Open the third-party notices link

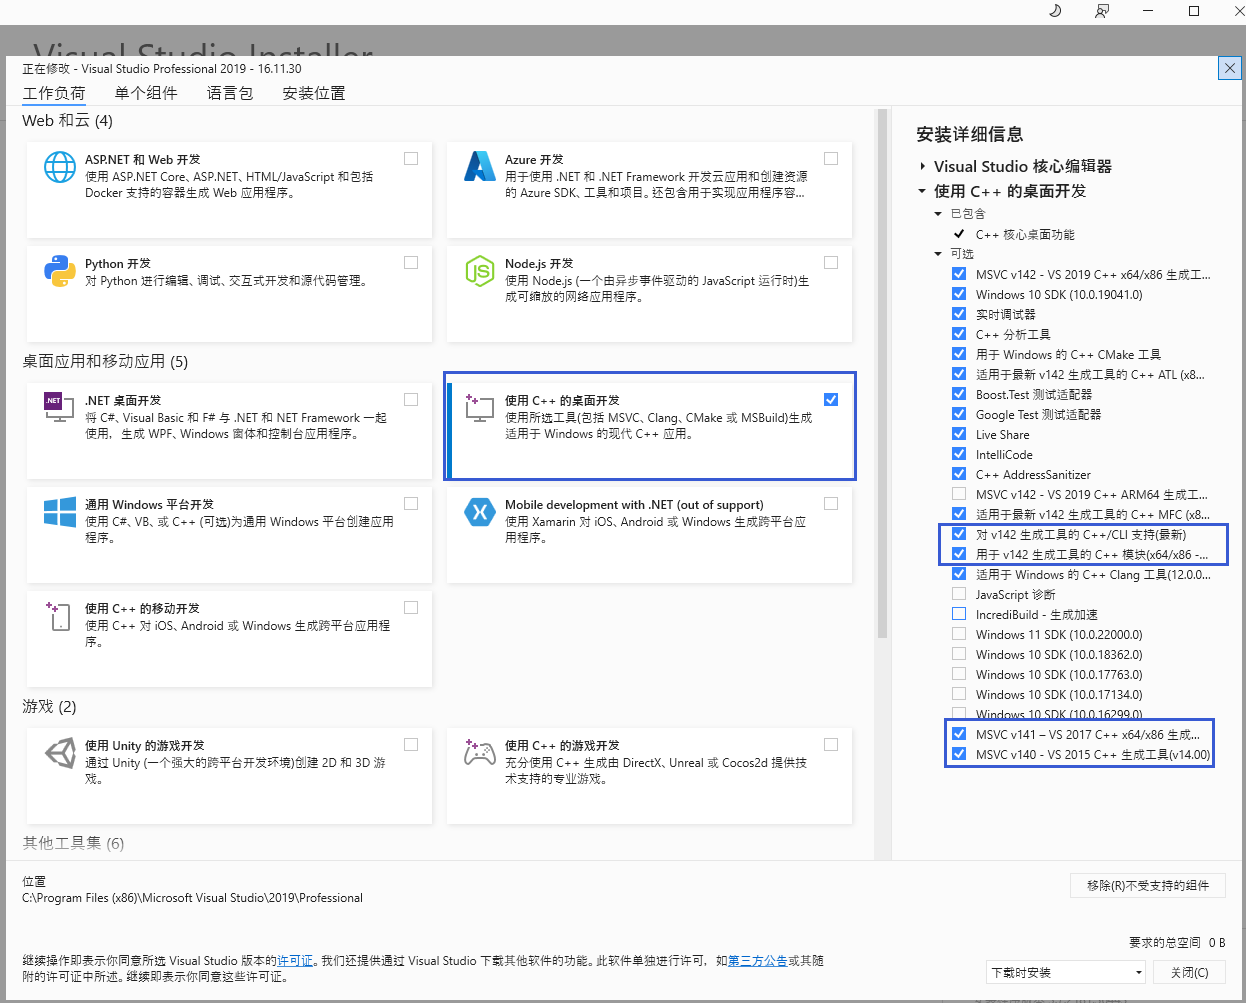pos(757,961)
